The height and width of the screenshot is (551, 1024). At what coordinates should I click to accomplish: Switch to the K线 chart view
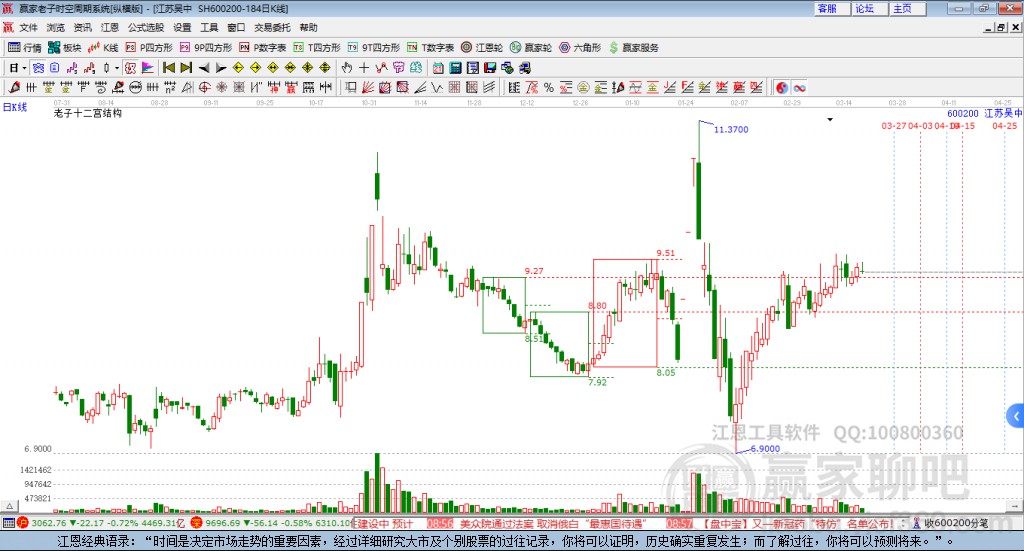[103, 48]
